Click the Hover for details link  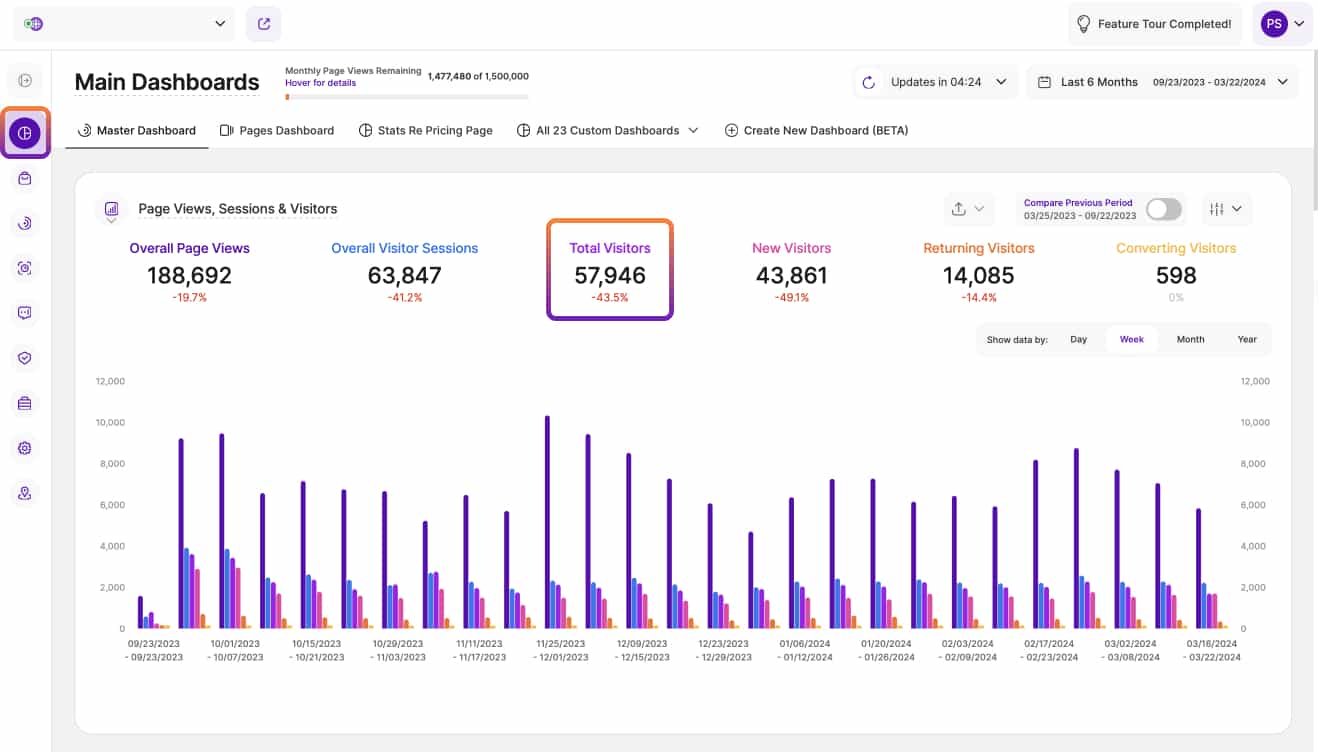coord(320,83)
